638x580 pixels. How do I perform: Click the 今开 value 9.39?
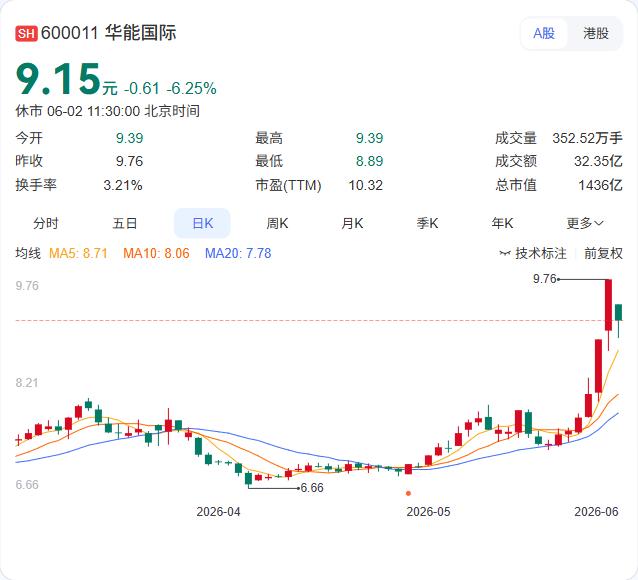[129, 138]
